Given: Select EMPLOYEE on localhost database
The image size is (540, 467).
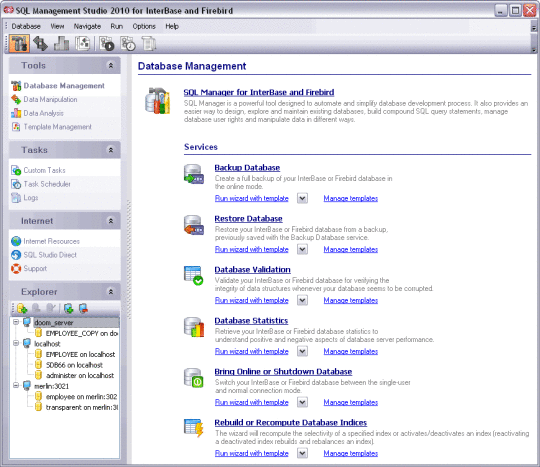Looking at the screenshot, I should tap(80, 354).
